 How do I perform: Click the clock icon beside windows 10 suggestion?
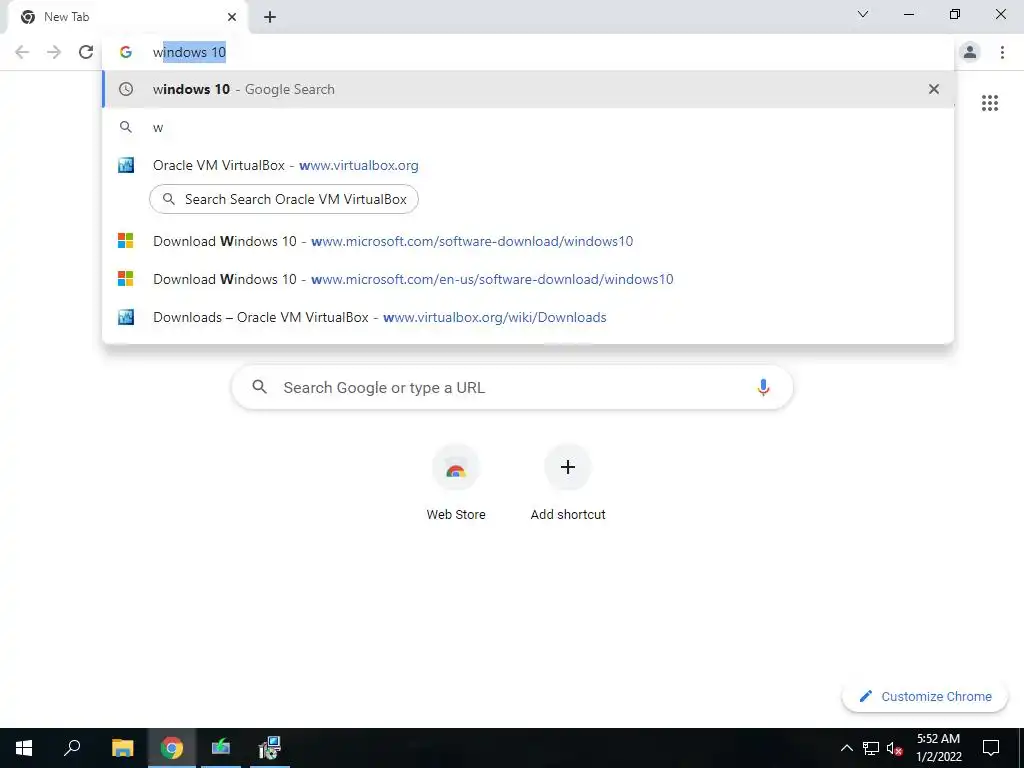(x=126, y=89)
